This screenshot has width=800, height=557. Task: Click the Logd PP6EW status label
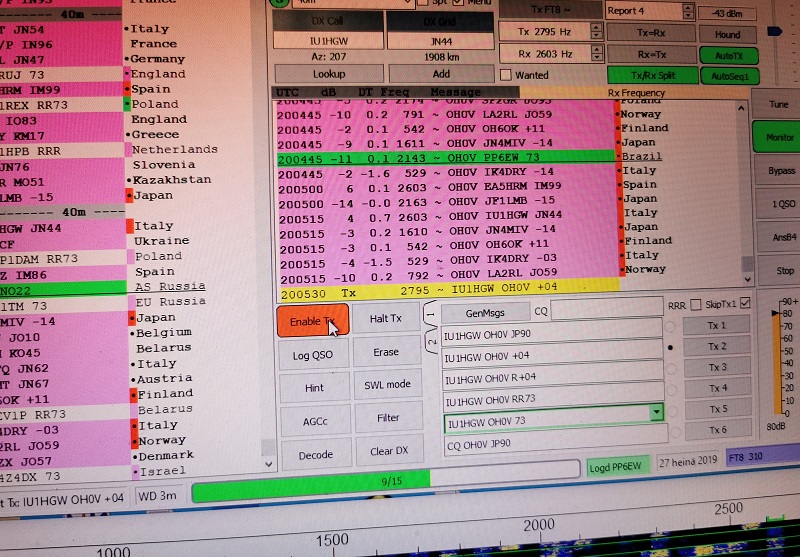618,466
